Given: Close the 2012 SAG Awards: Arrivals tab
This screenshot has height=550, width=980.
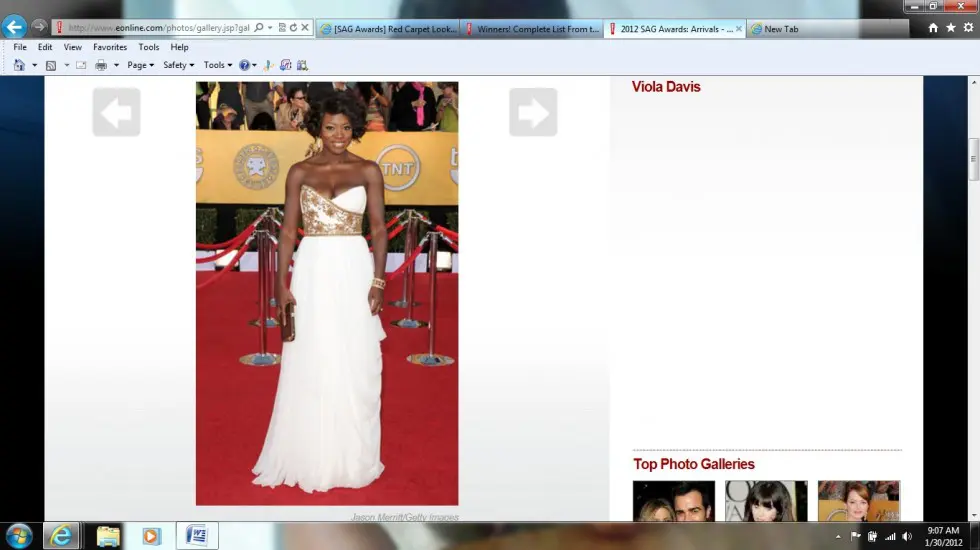Looking at the screenshot, I should (x=739, y=29).
